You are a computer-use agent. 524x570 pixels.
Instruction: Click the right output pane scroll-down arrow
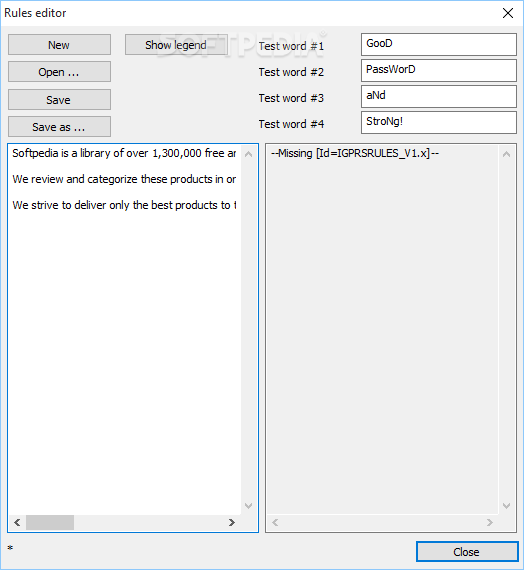click(506, 506)
